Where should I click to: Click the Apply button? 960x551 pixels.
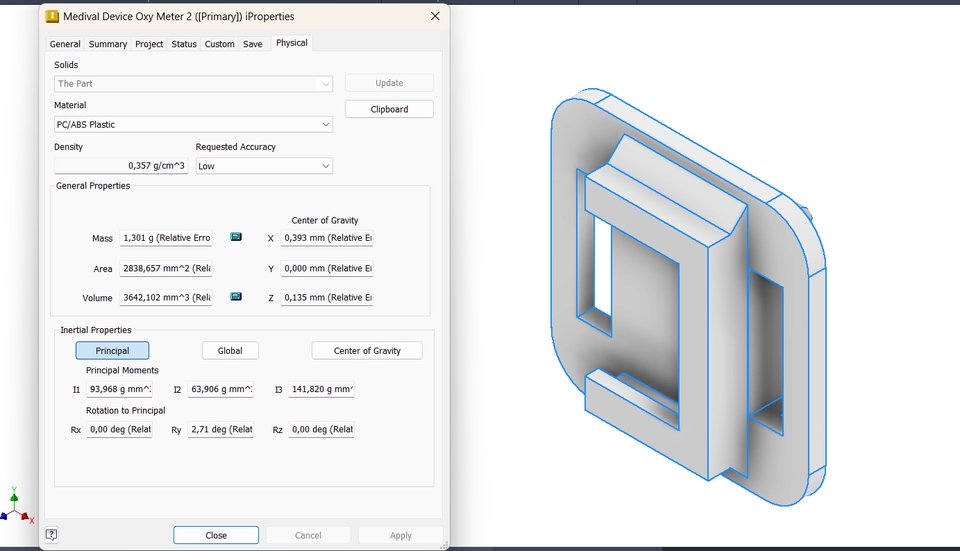pyautogui.click(x=401, y=535)
